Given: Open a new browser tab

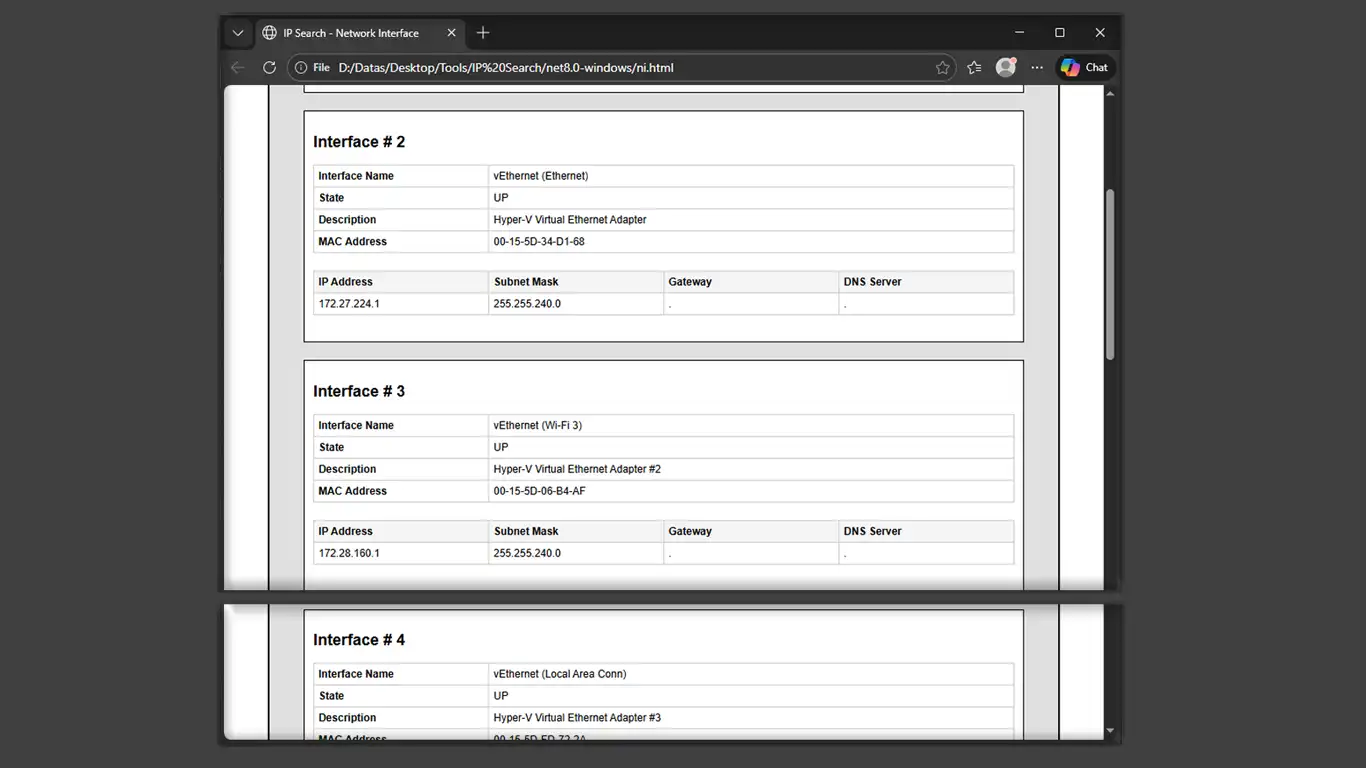Looking at the screenshot, I should tap(483, 33).
